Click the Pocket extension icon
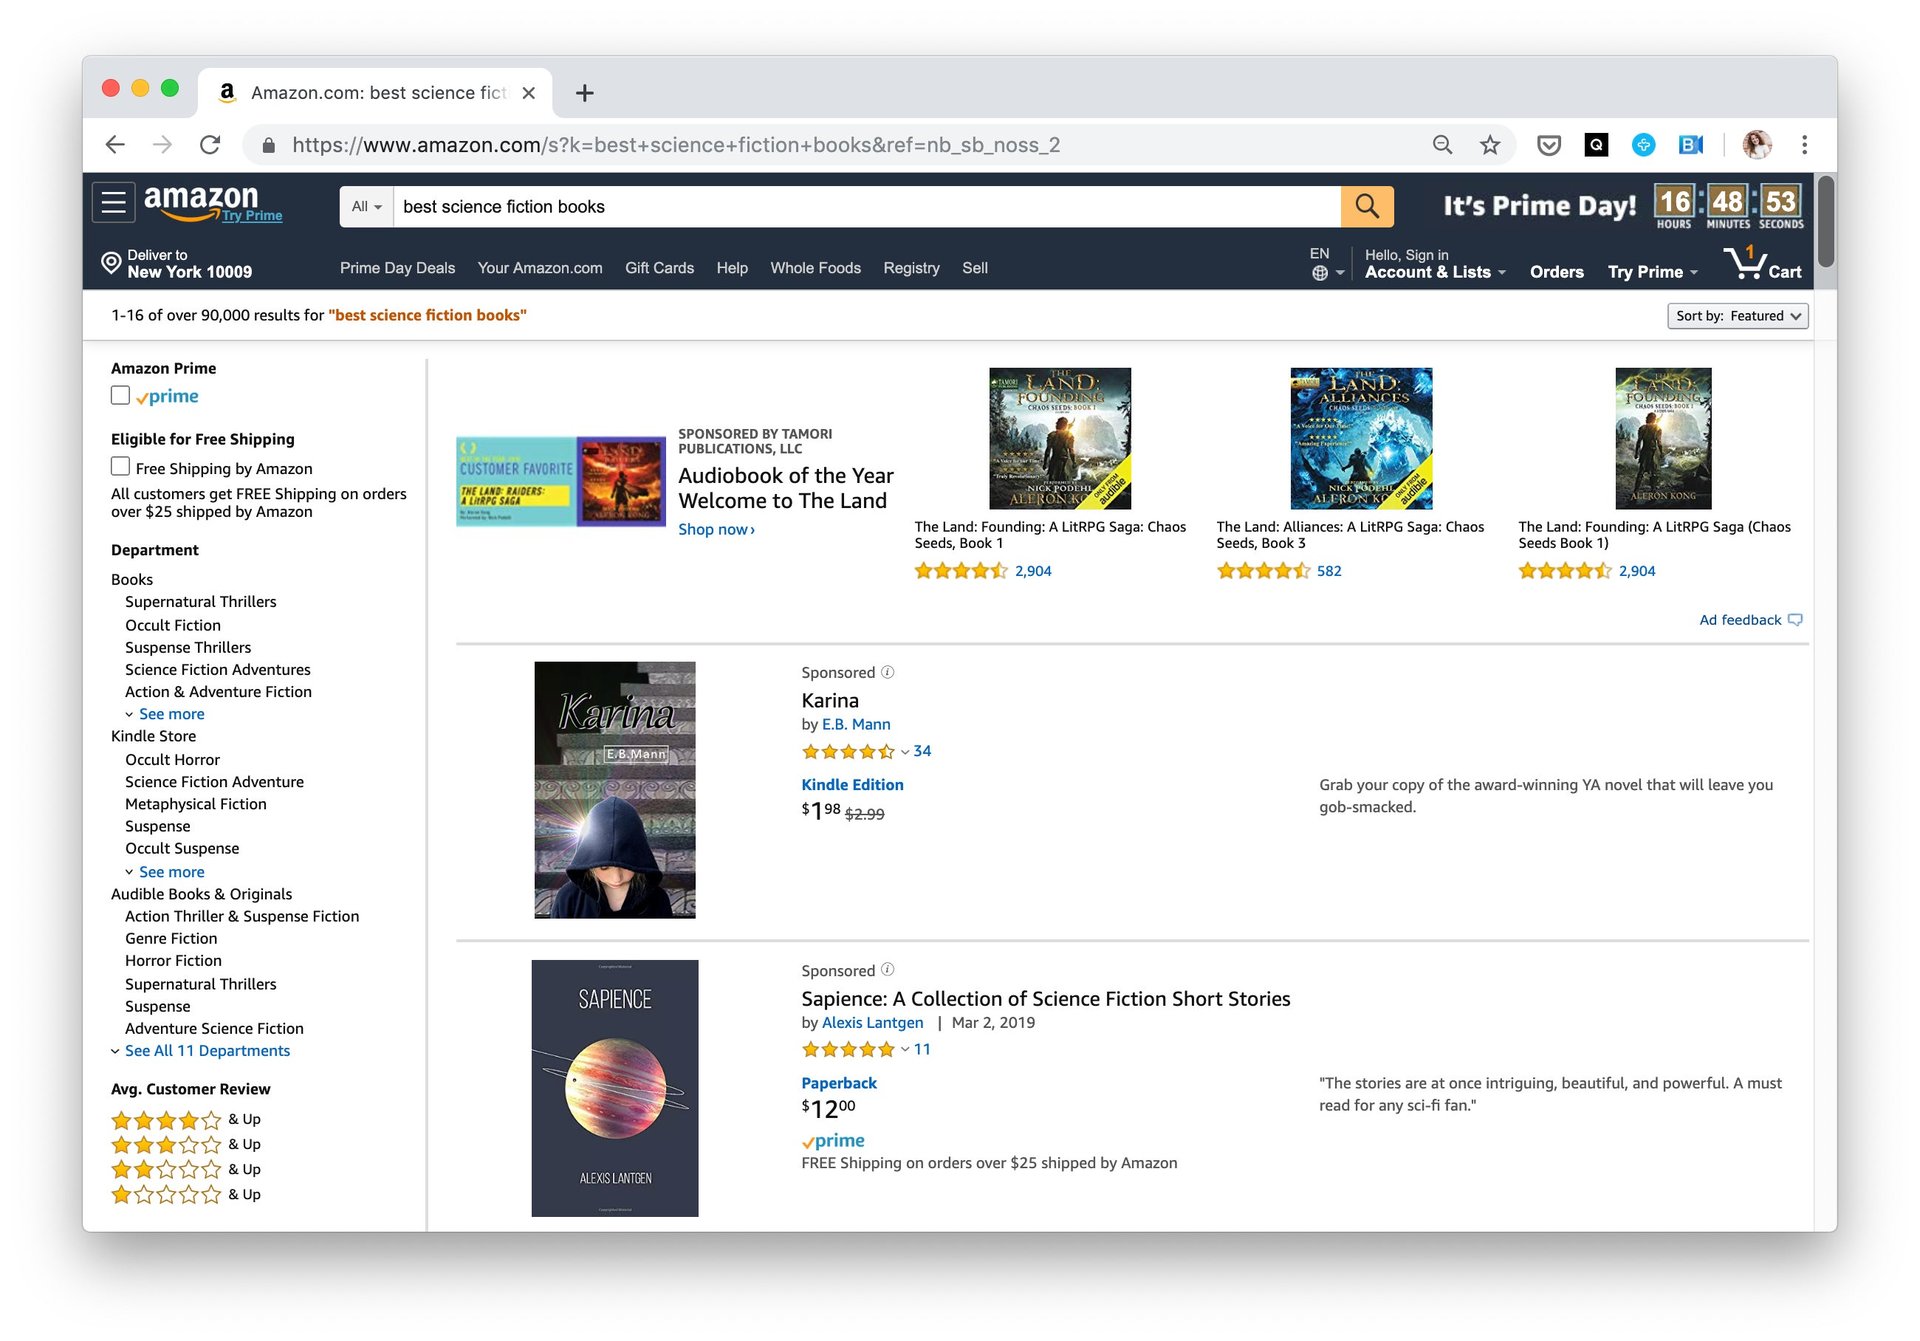 click(1549, 145)
